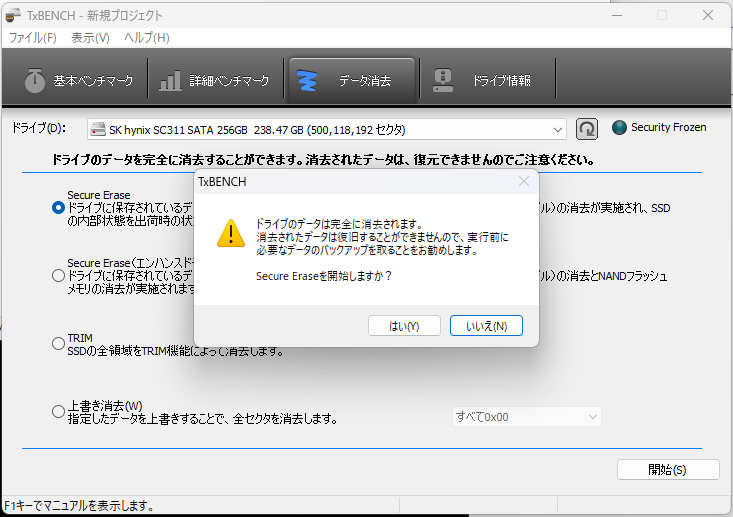Close the TxBENCH confirmation dialog
Image resolution: width=733 pixels, height=517 pixels.
[523, 182]
